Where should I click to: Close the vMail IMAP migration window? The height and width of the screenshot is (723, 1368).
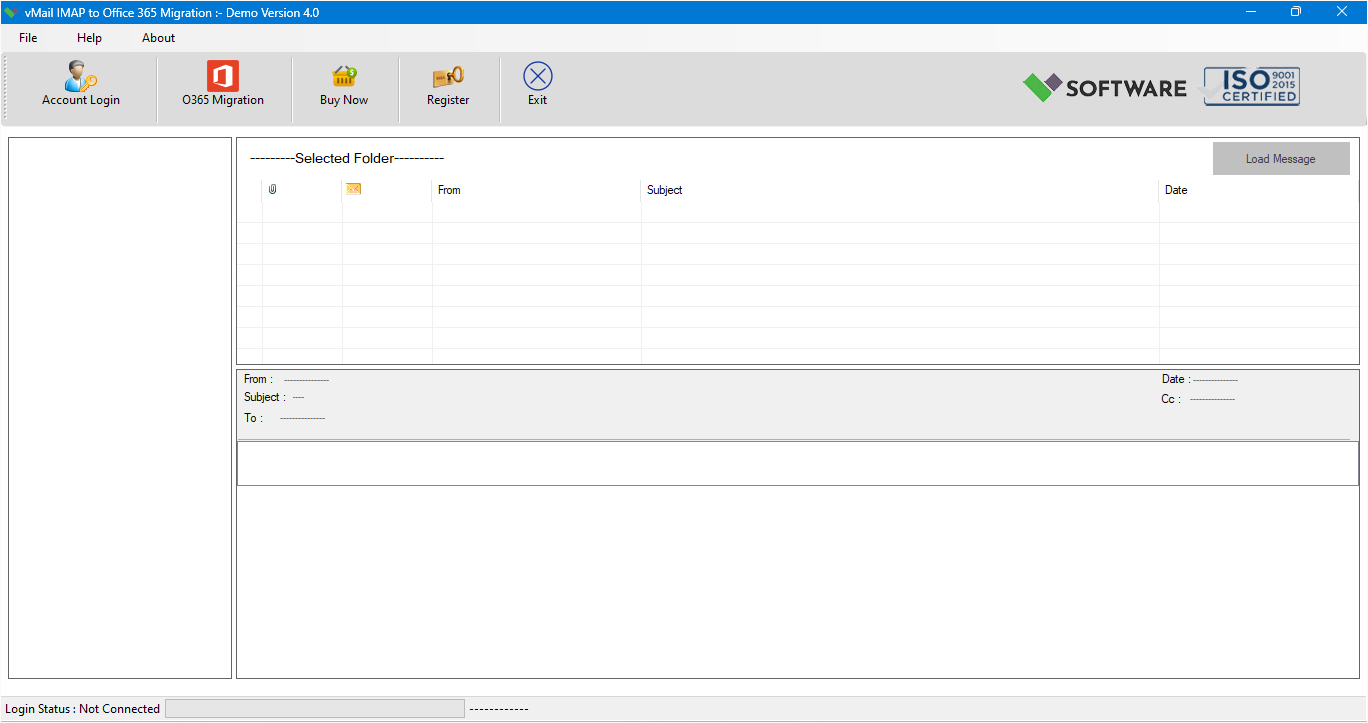pos(1342,12)
